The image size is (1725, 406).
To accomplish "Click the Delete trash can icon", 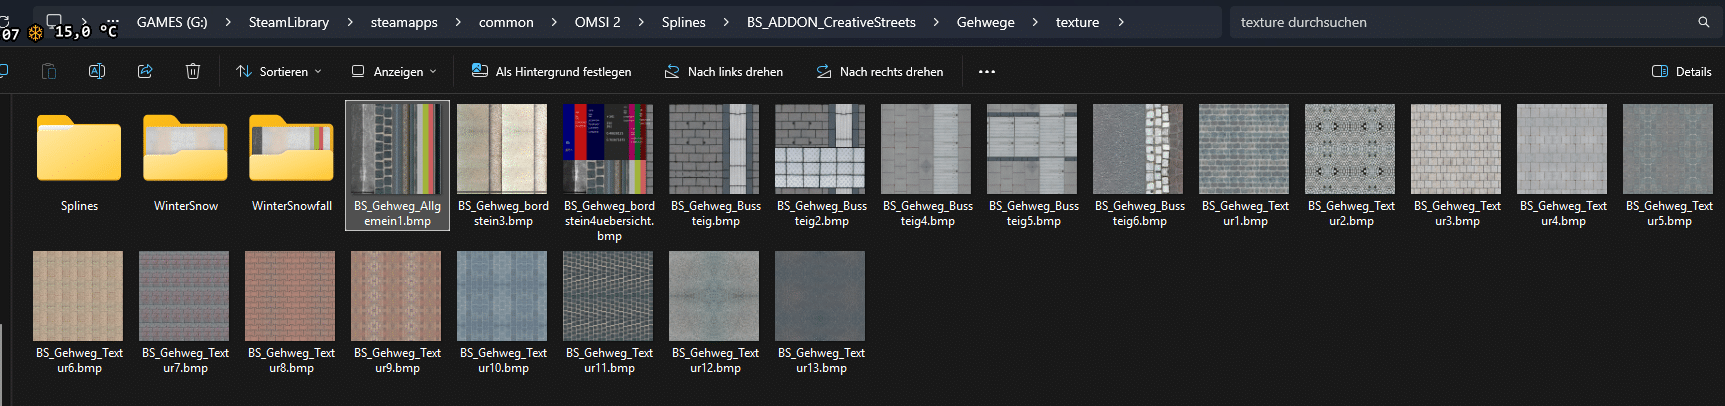I will 193,71.
